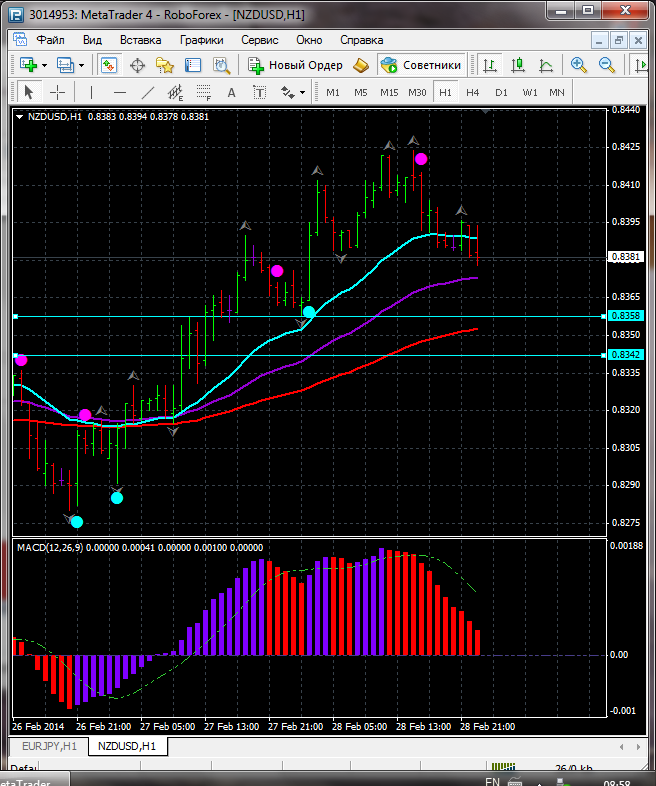Click the cyan 0.8358 price level line

point(300,316)
